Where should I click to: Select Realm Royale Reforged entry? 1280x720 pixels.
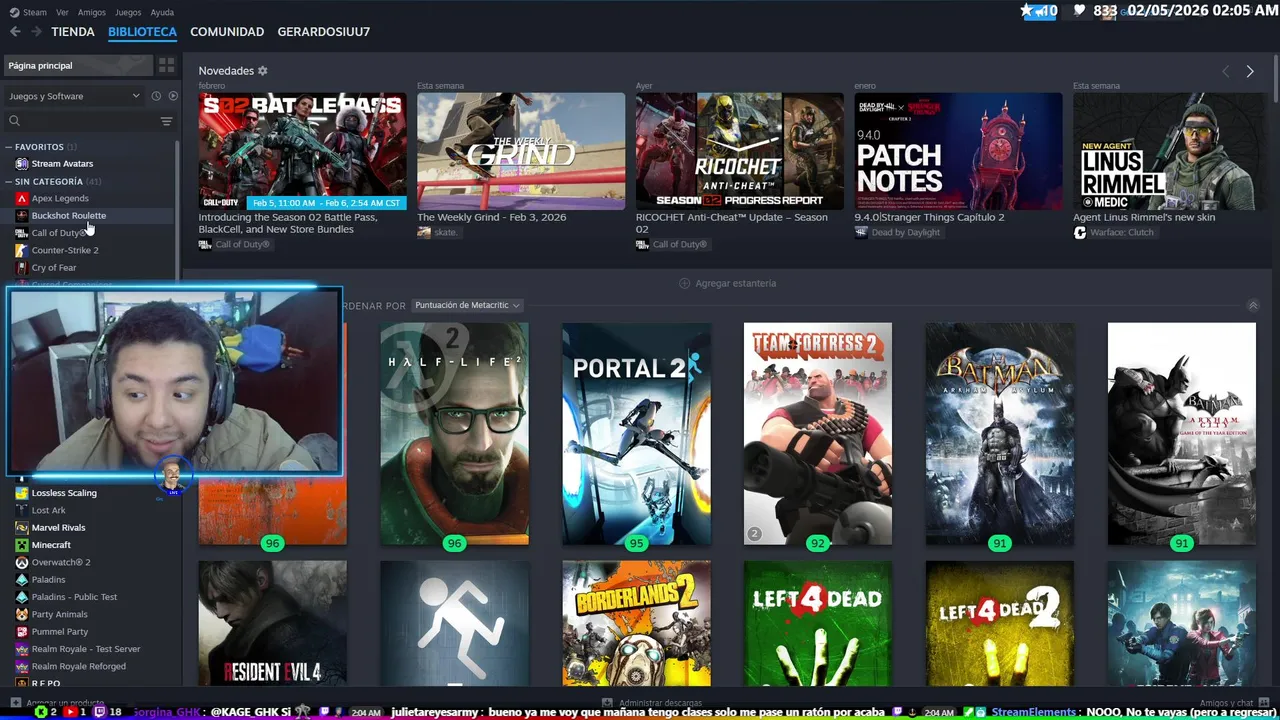(x=78, y=666)
